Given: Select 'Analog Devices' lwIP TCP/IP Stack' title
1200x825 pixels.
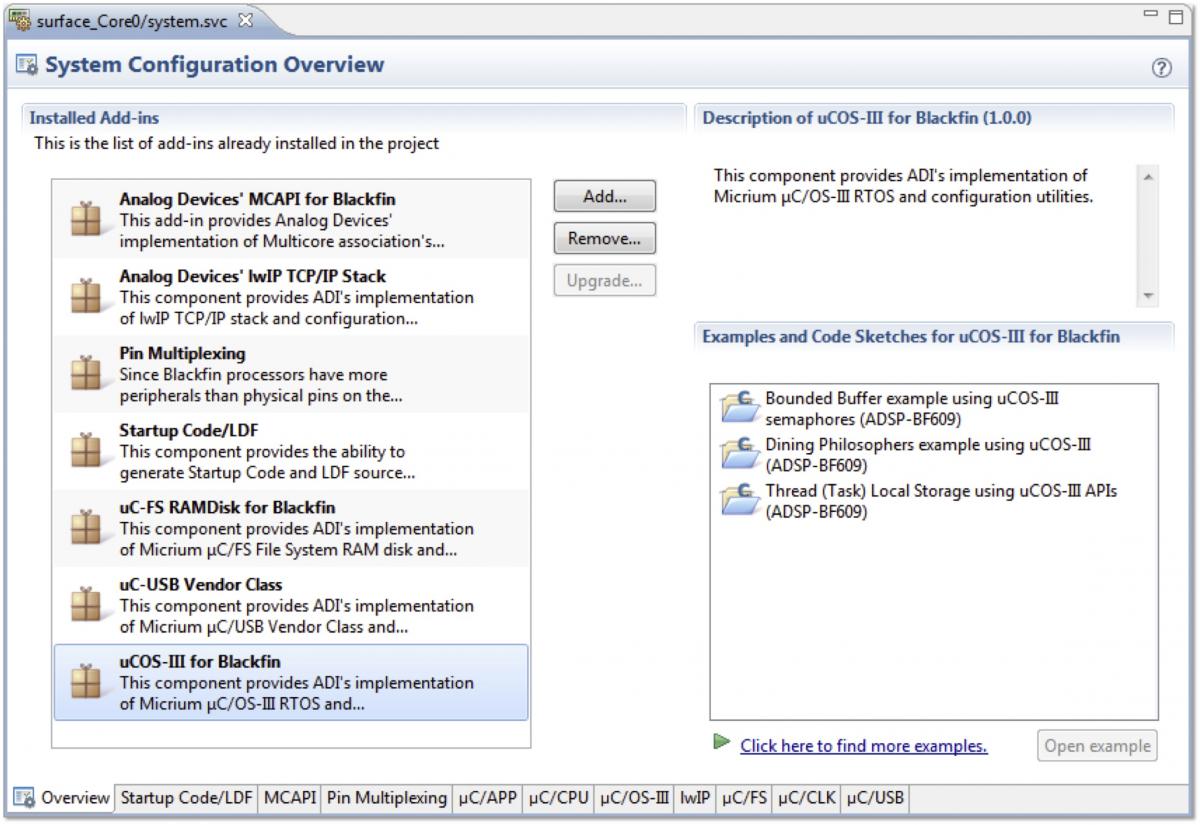Looking at the screenshot, I should click(252, 276).
